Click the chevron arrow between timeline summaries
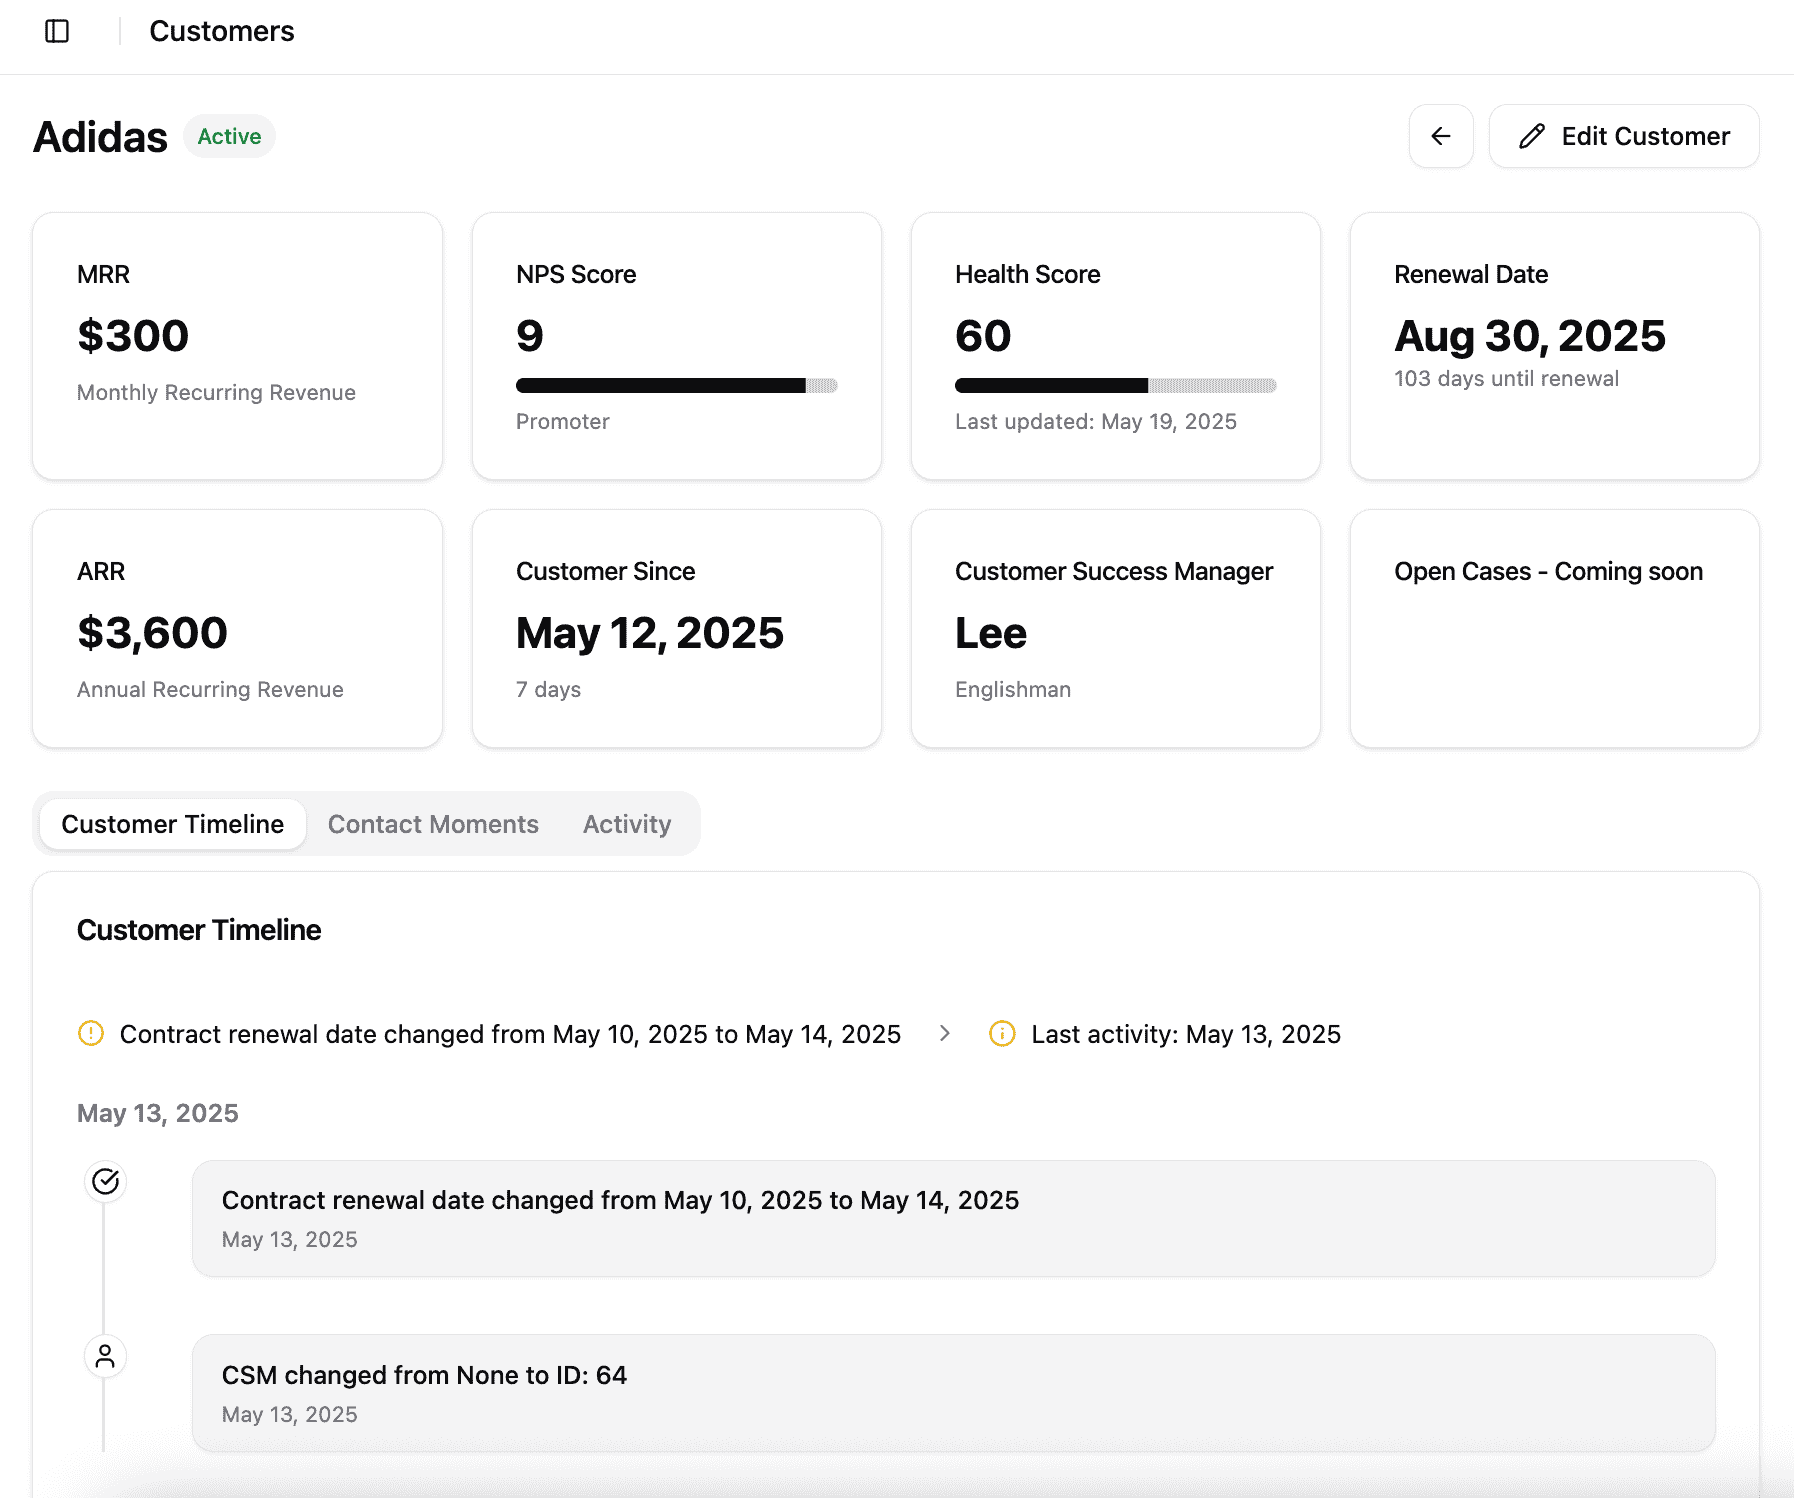1794x1498 pixels. coord(945,1033)
